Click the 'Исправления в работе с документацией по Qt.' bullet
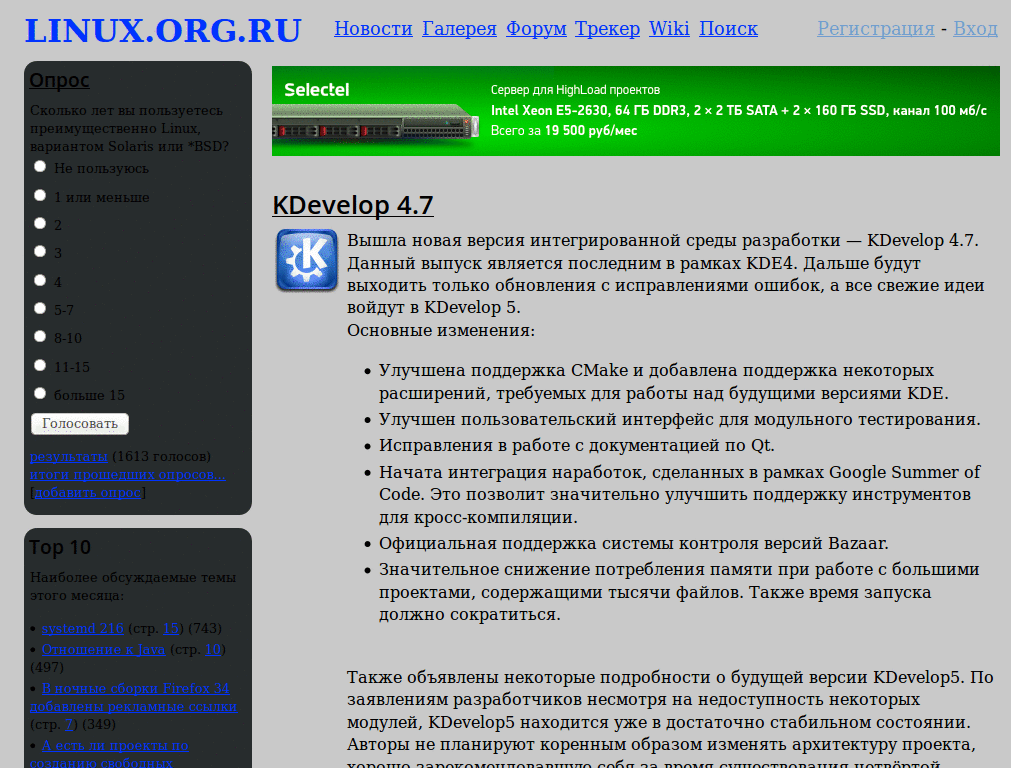This screenshot has height=768, width=1024. pyautogui.click(x=577, y=445)
